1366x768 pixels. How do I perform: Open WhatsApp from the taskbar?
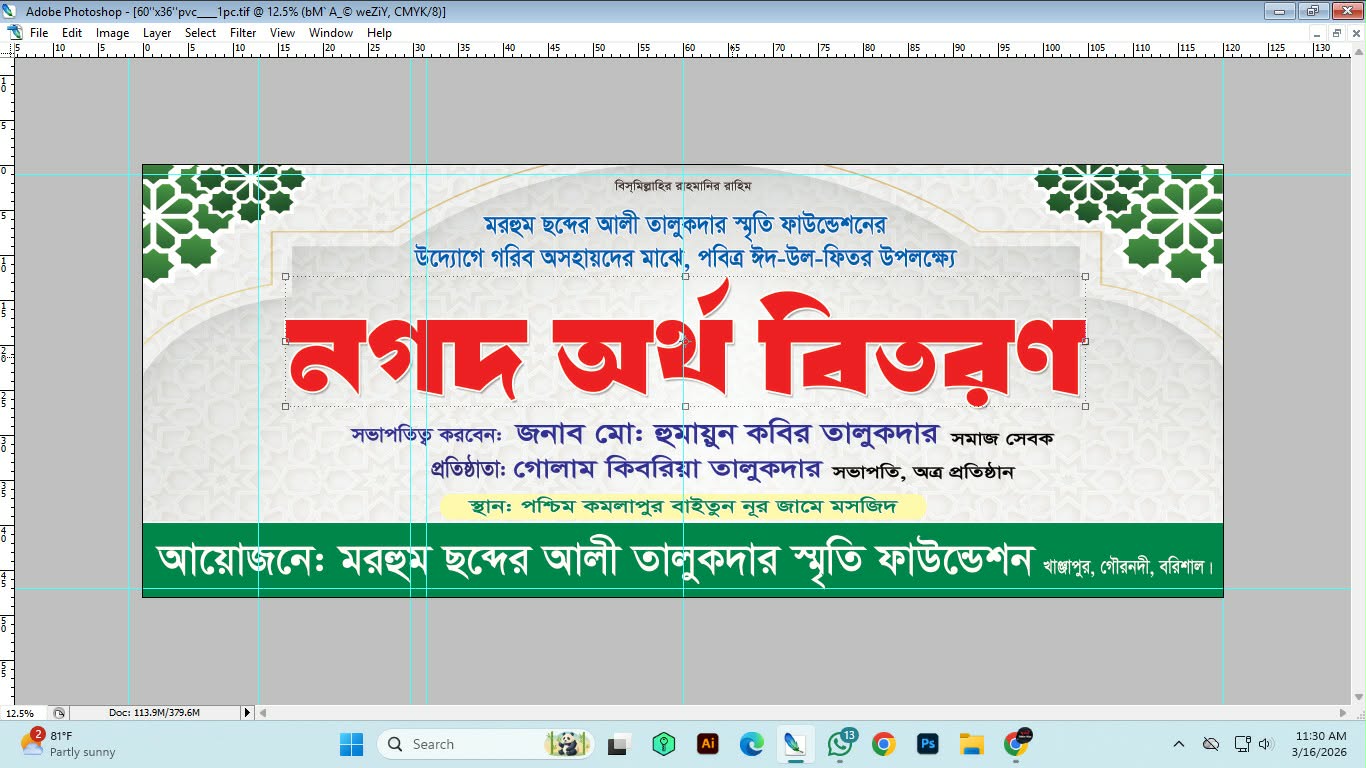pos(839,744)
